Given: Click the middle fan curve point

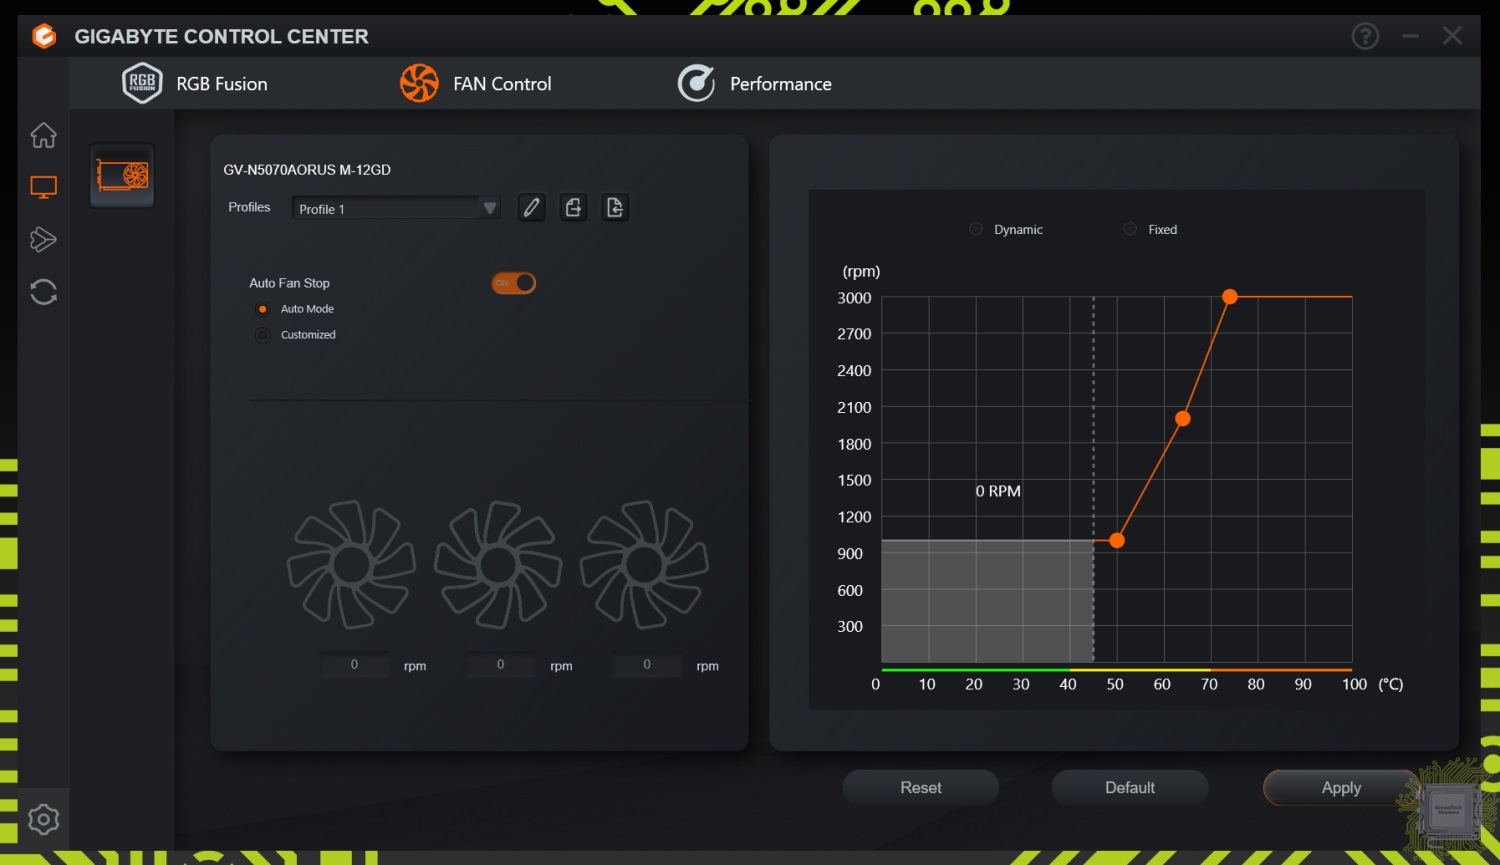Looking at the screenshot, I should [x=1183, y=419].
